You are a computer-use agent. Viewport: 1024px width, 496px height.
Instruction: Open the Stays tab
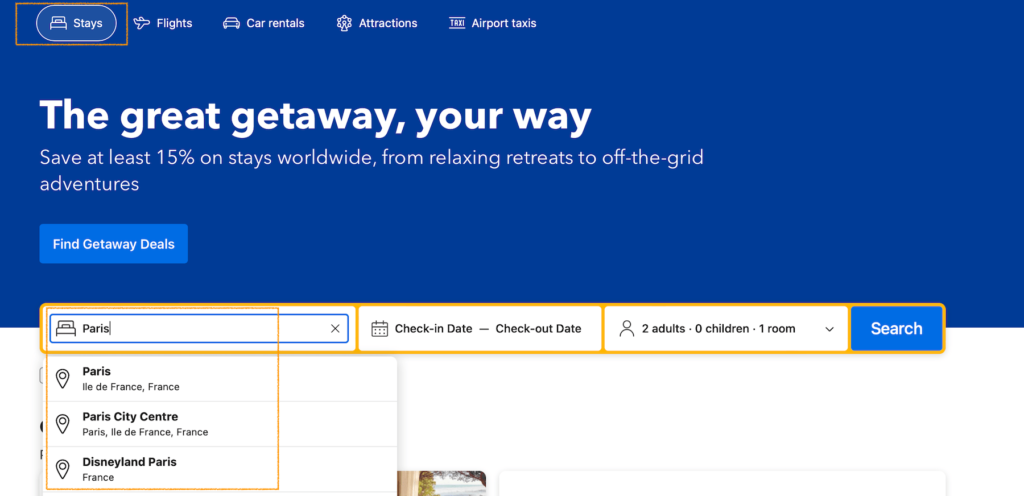[76, 23]
